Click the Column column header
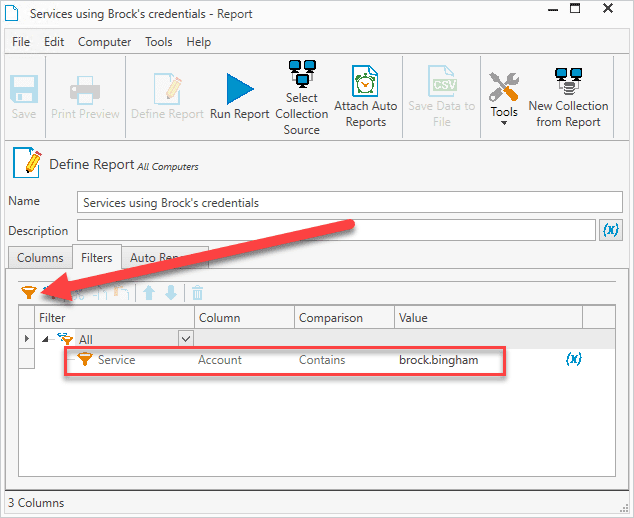Viewport: 634px width, 518px height. 244,317
